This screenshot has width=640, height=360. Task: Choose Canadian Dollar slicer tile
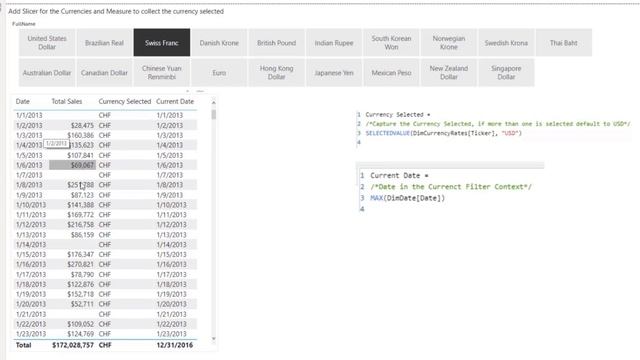(104, 73)
